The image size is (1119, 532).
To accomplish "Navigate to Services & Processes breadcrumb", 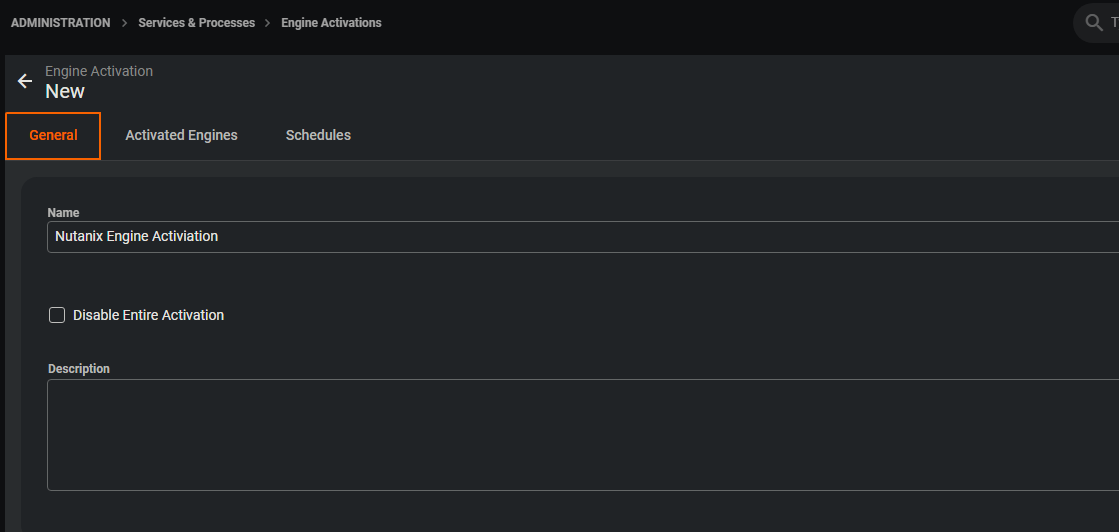I will coord(196,23).
